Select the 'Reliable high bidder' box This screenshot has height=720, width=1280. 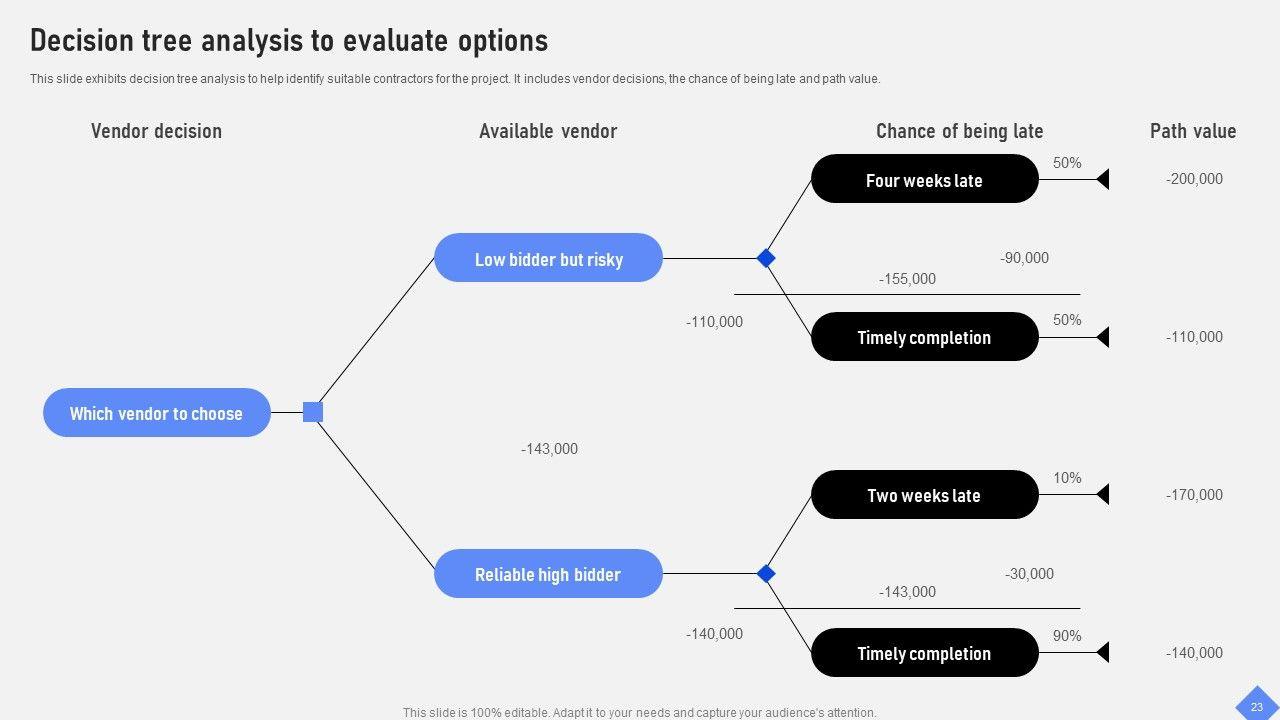(x=548, y=574)
